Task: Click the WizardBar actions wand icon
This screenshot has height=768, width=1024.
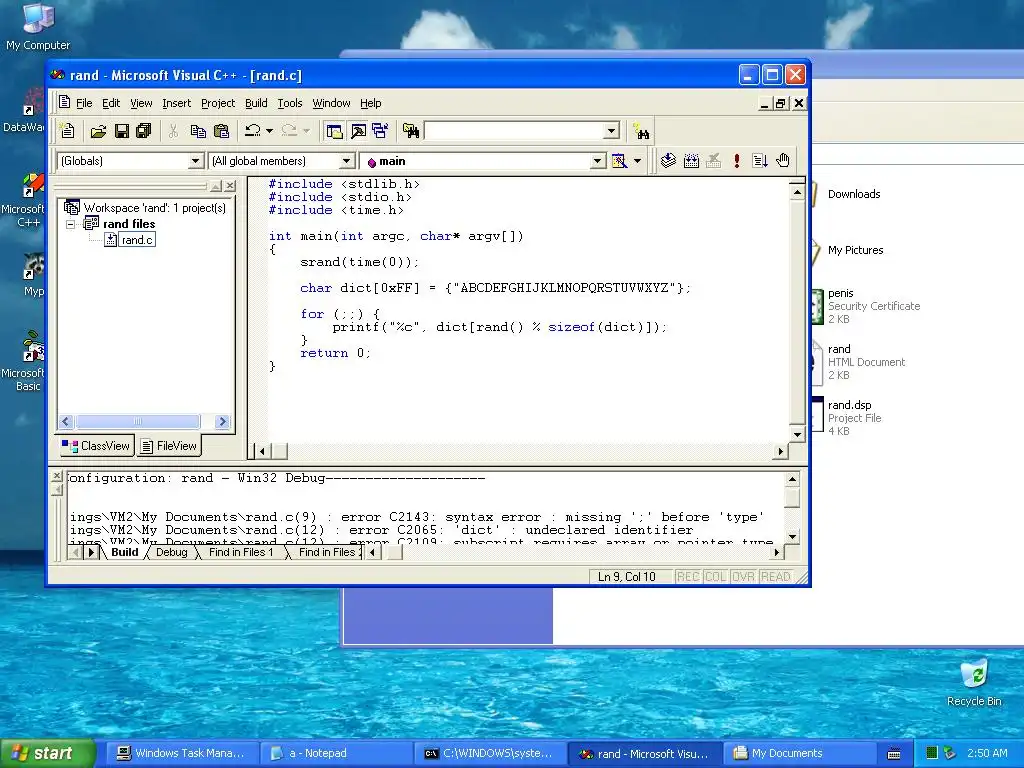Action: [x=619, y=161]
